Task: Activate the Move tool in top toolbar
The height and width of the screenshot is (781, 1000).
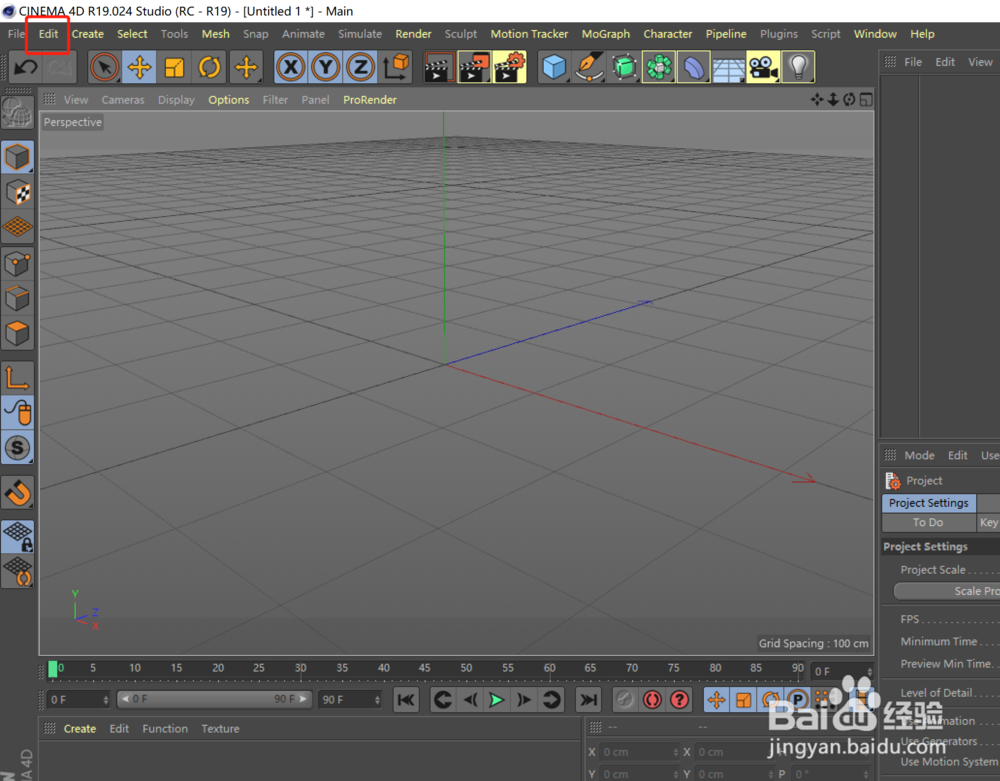Action: pyautogui.click(x=139, y=67)
